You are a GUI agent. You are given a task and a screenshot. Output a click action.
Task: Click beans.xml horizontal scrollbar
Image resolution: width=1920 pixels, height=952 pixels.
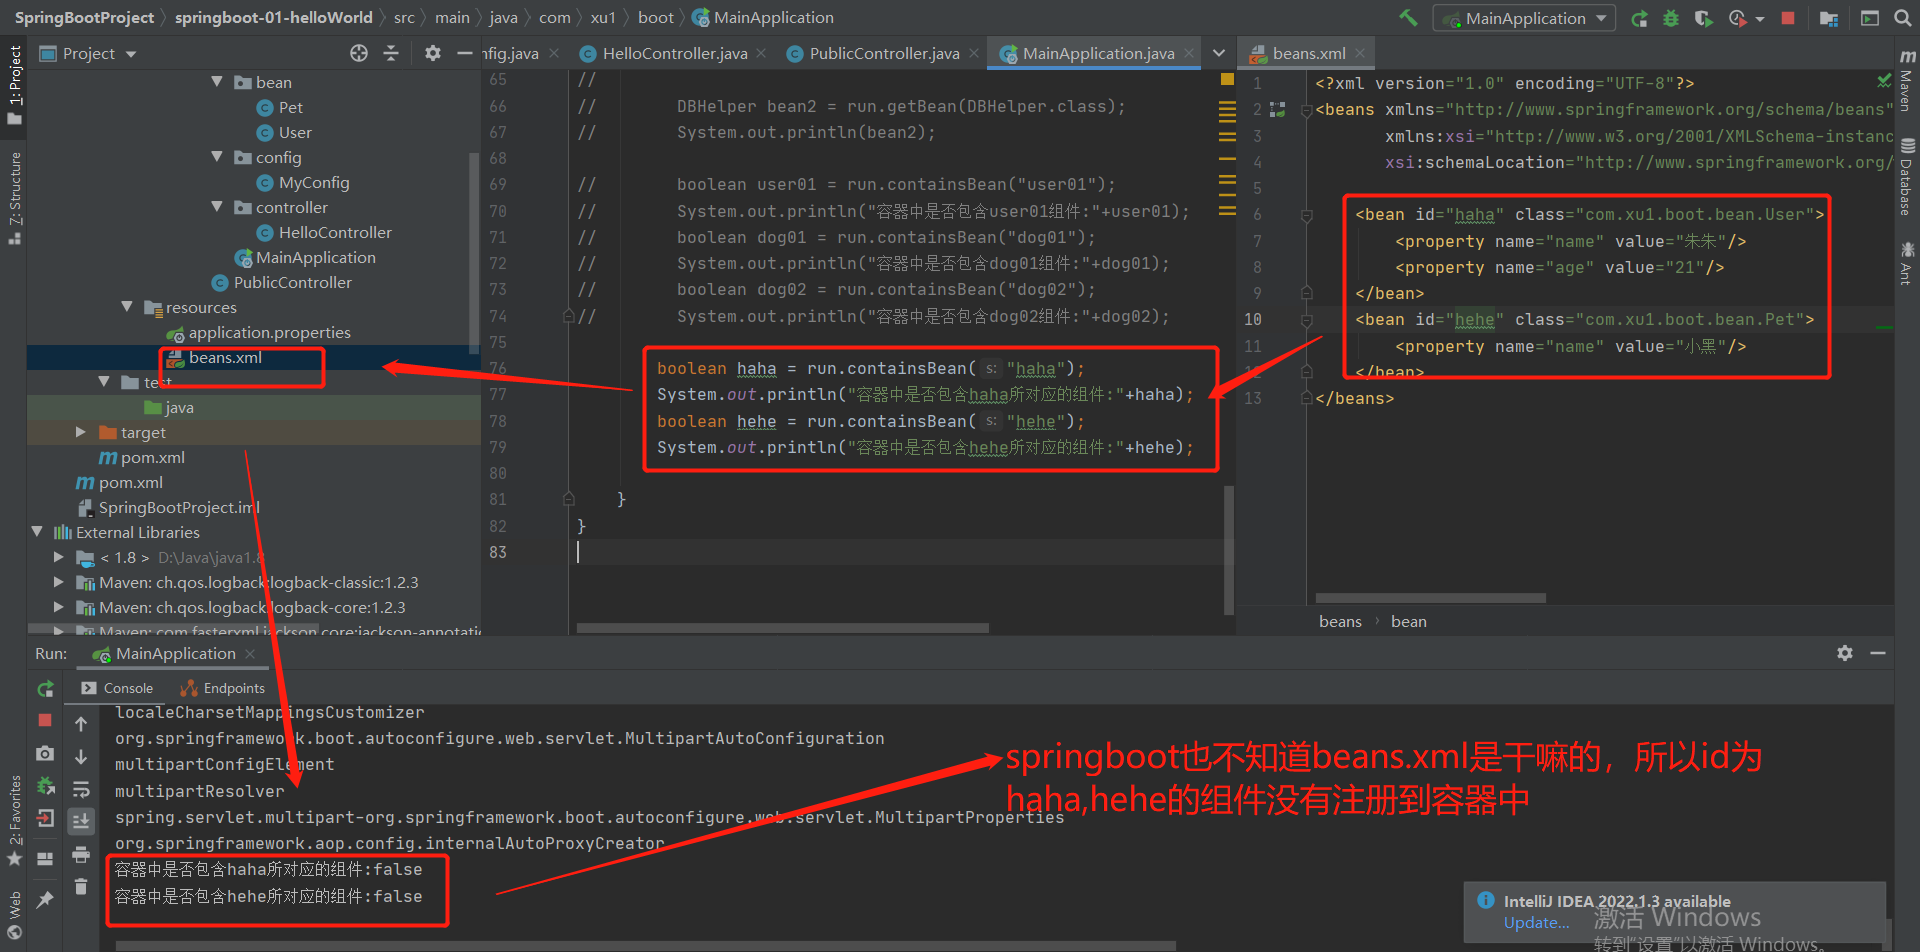pos(1430,598)
